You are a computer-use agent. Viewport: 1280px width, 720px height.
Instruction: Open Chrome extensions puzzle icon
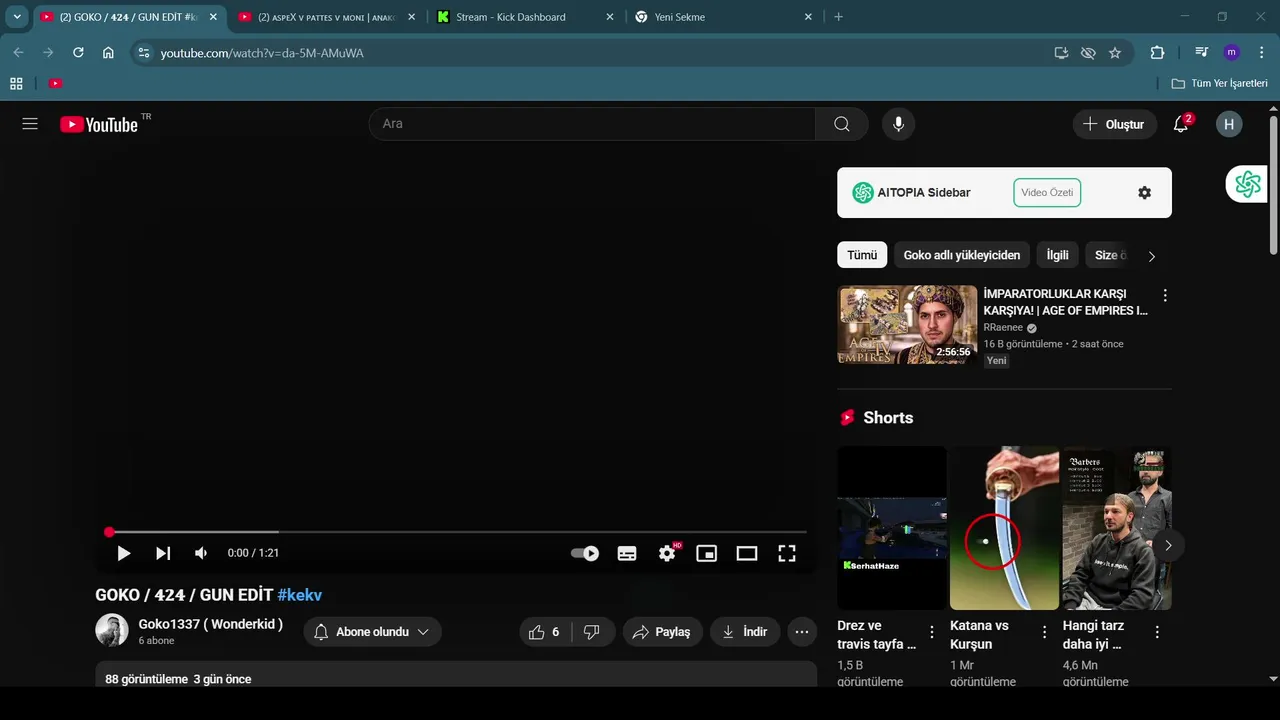1158,52
